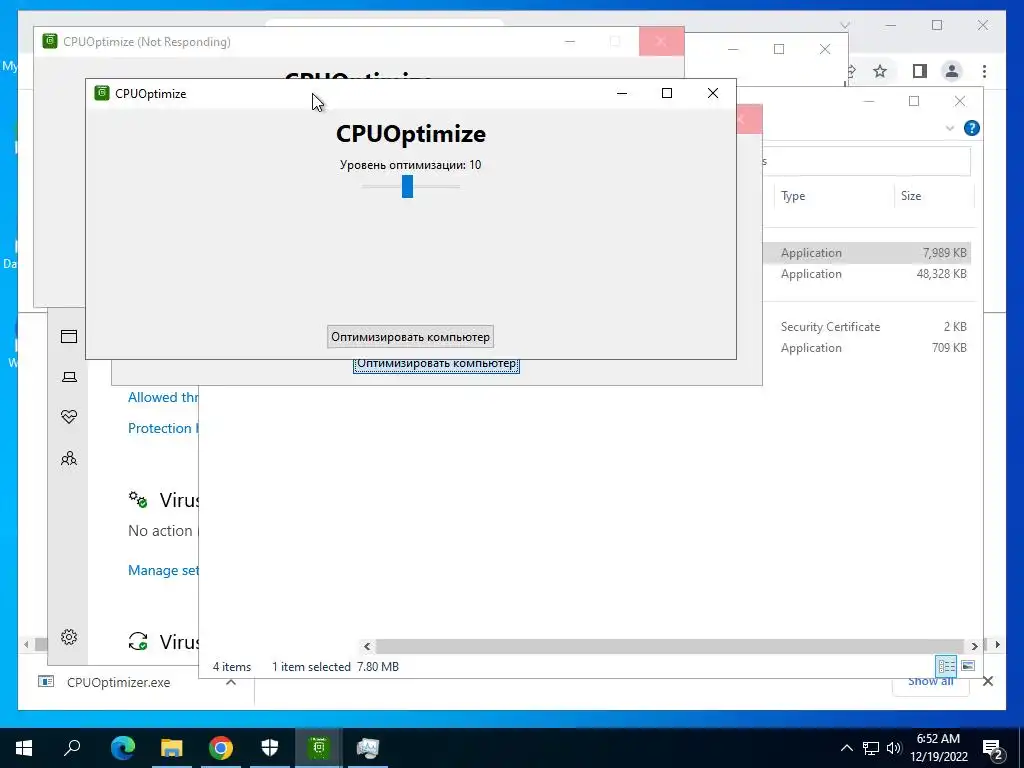Select the Security Certificate file row

click(867, 327)
